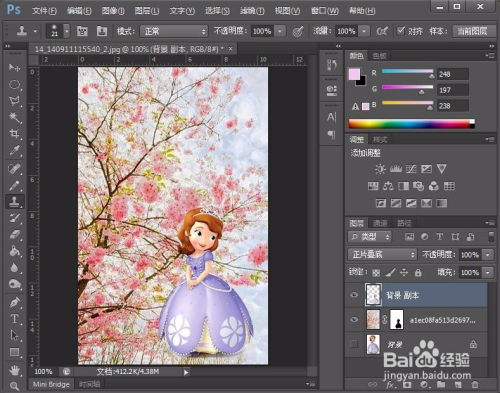500x393 pixels.
Task: Switch to the 通道 tab
Action: click(x=380, y=223)
